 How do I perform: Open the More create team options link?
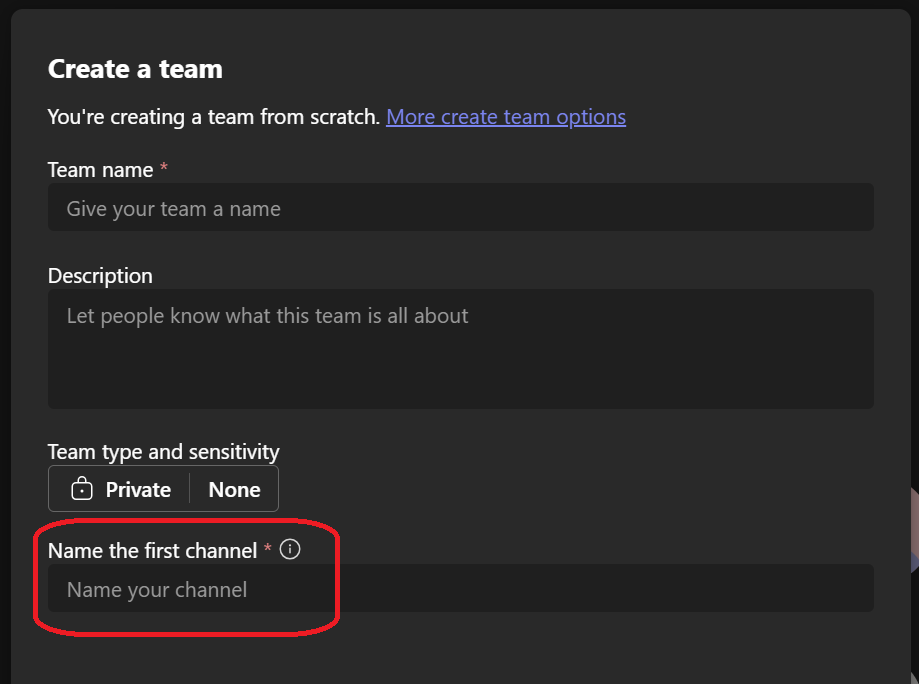click(505, 117)
